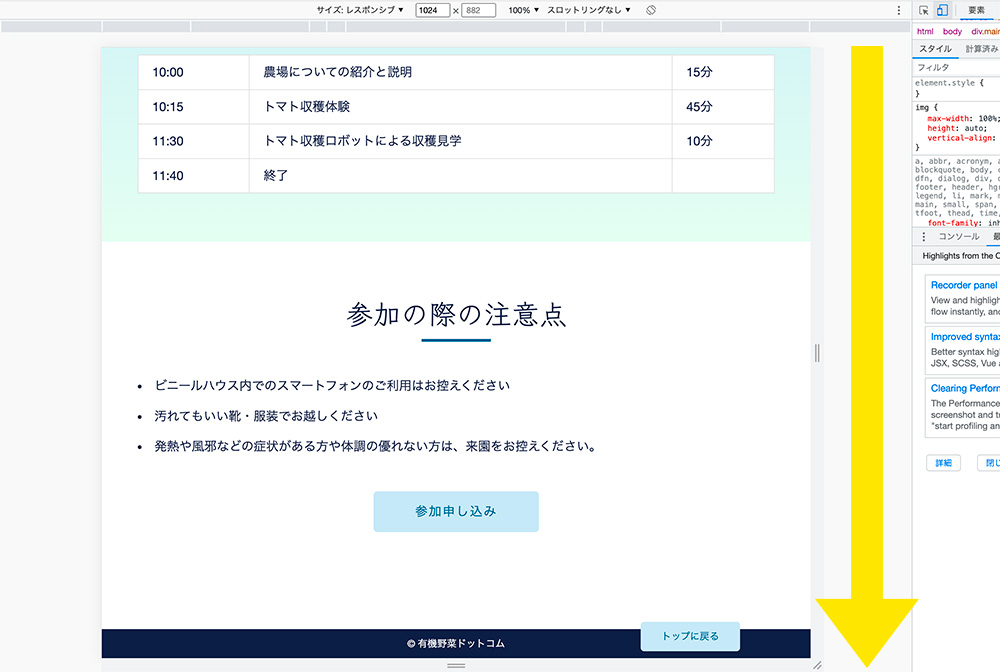
Task: Open the drawer menu beside コンソール tab
Action: 924,236
